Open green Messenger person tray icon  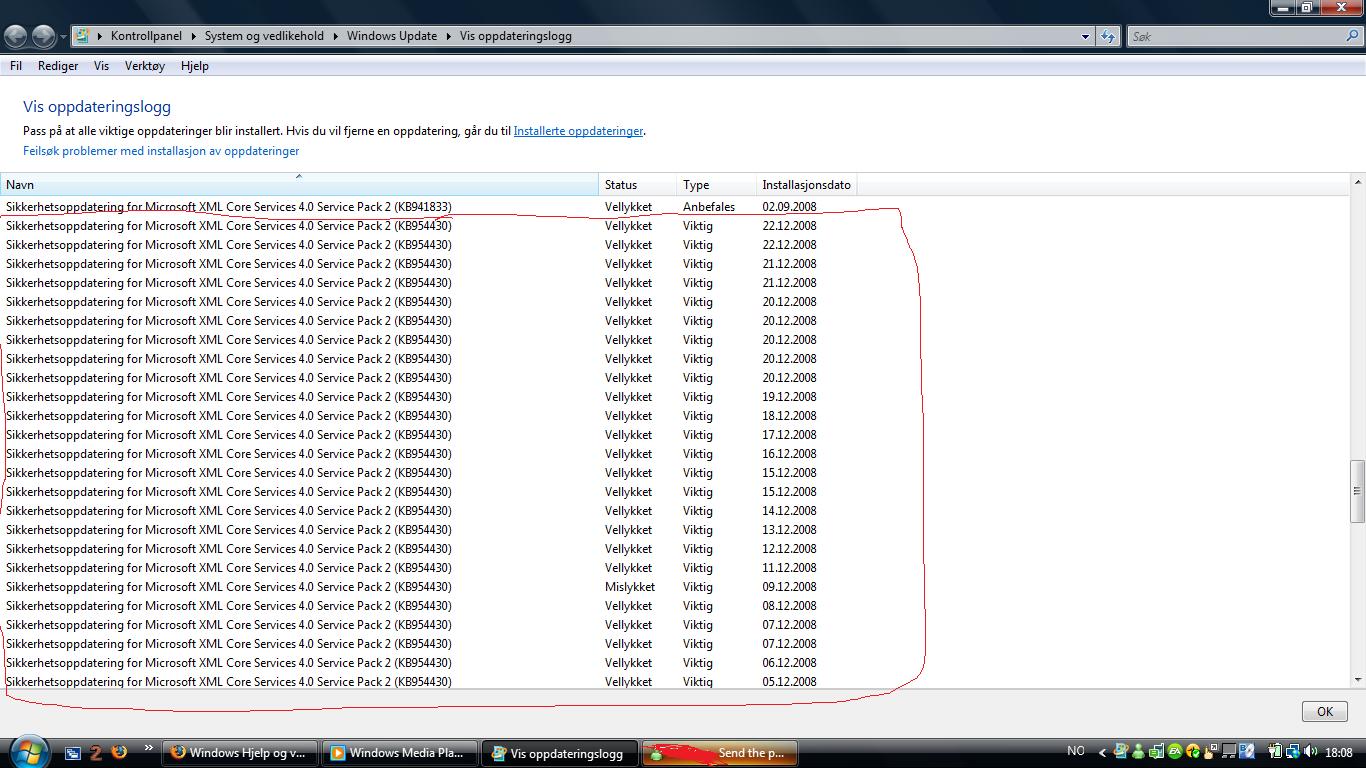coord(1138,751)
